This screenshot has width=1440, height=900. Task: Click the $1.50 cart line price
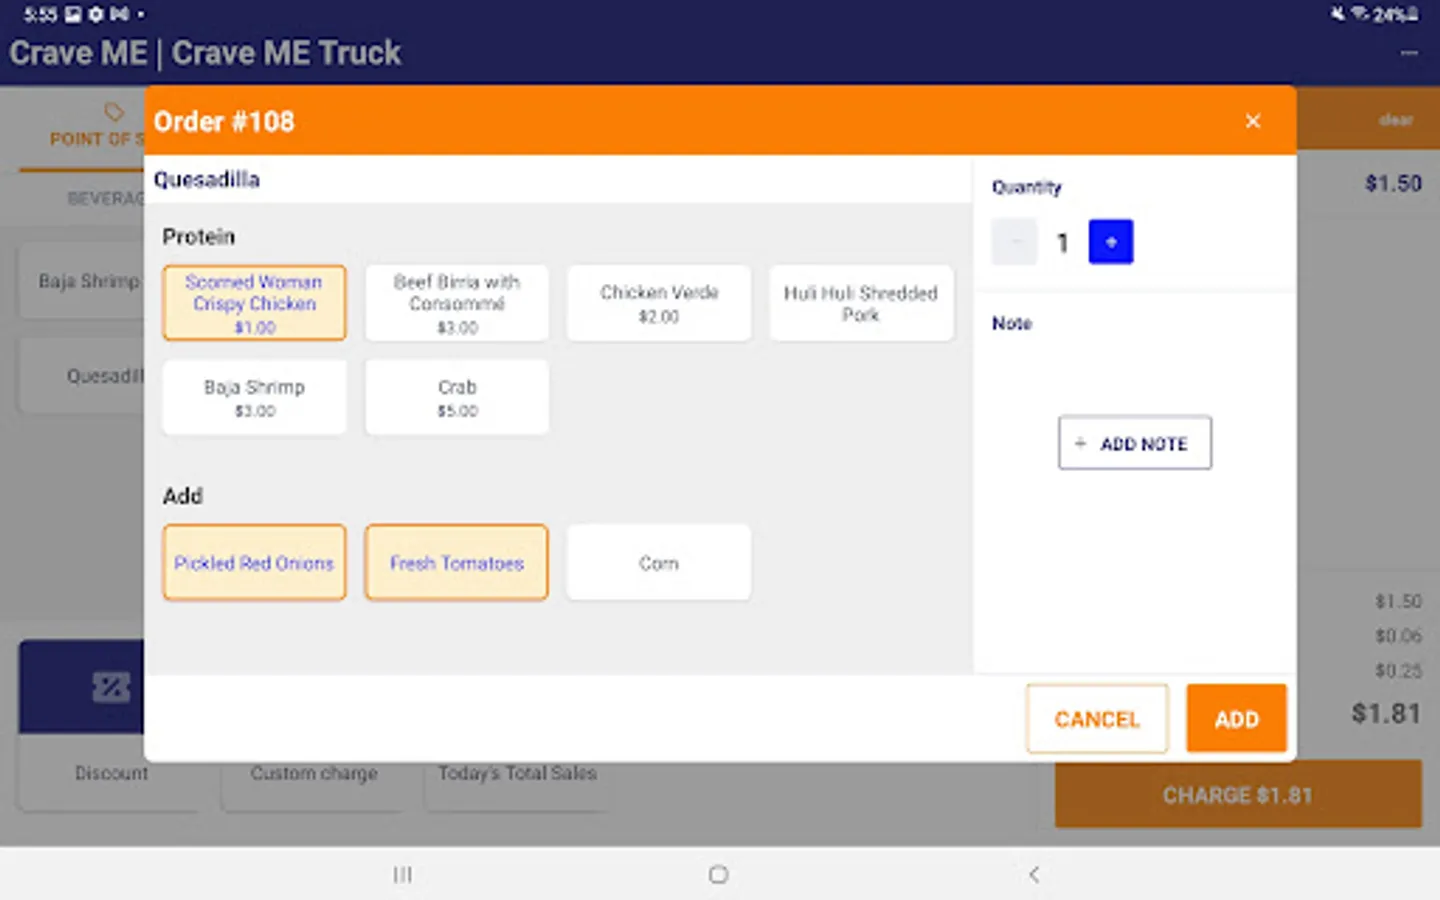[1393, 183]
